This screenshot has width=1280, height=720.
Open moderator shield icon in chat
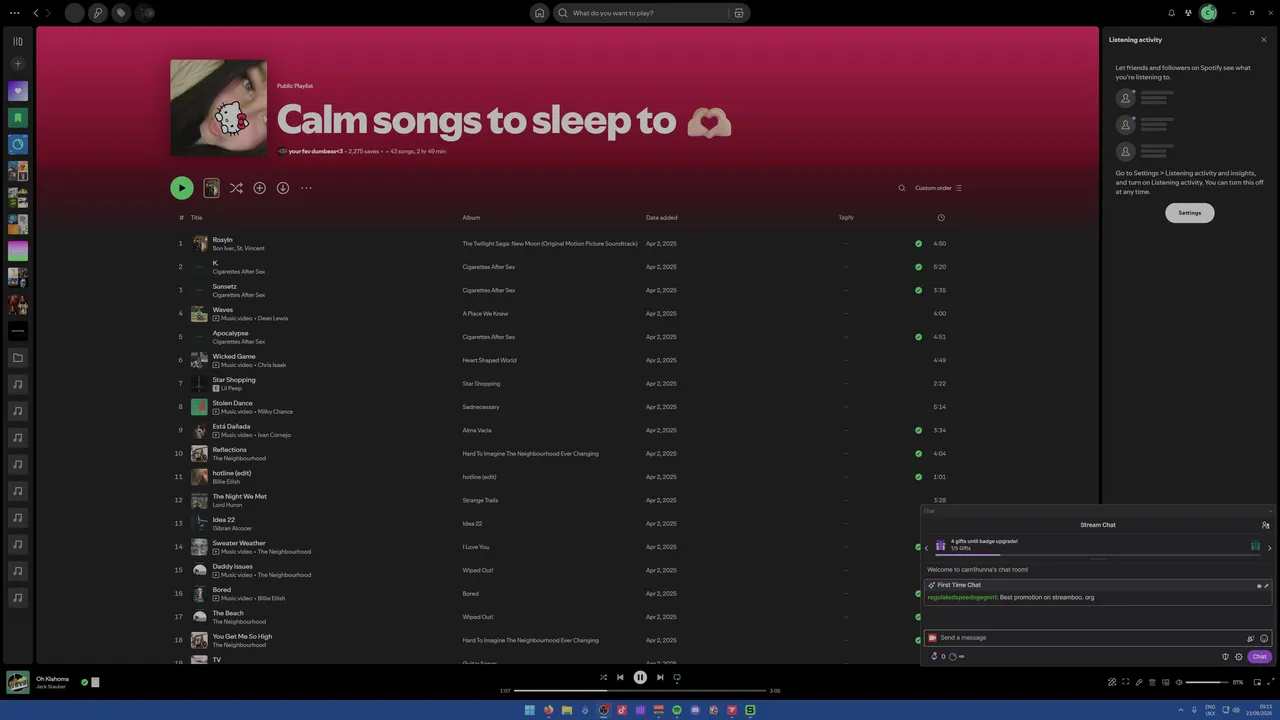tap(1225, 657)
